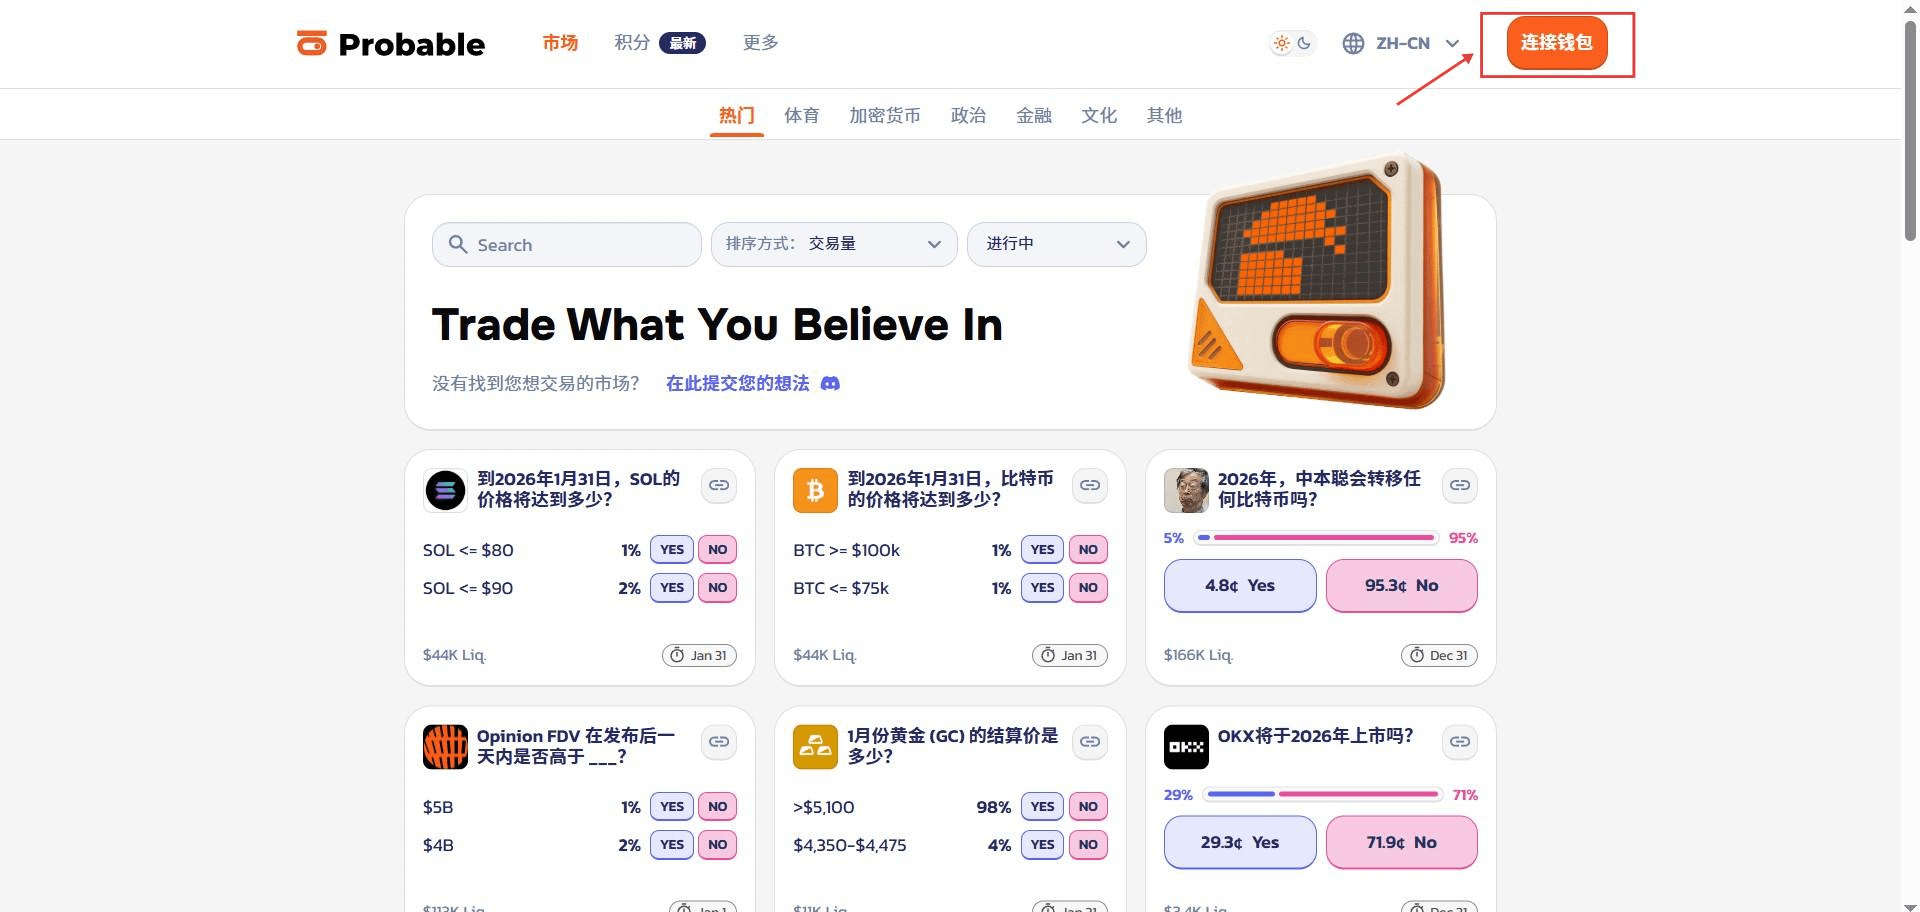Select the 热门 category tab
The height and width of the screenshot is (912, 1920).
[737, 115]
